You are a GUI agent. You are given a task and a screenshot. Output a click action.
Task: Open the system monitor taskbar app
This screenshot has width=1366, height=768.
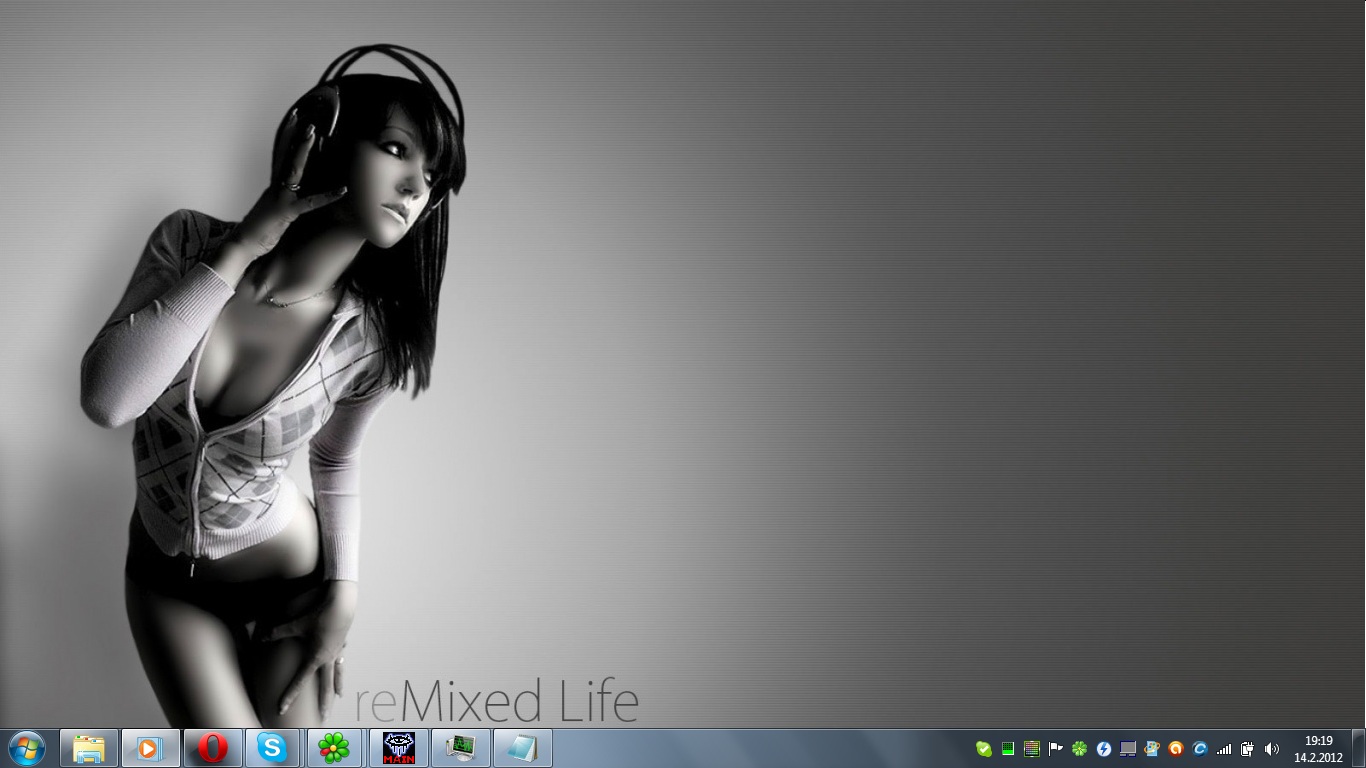(460, 748)
